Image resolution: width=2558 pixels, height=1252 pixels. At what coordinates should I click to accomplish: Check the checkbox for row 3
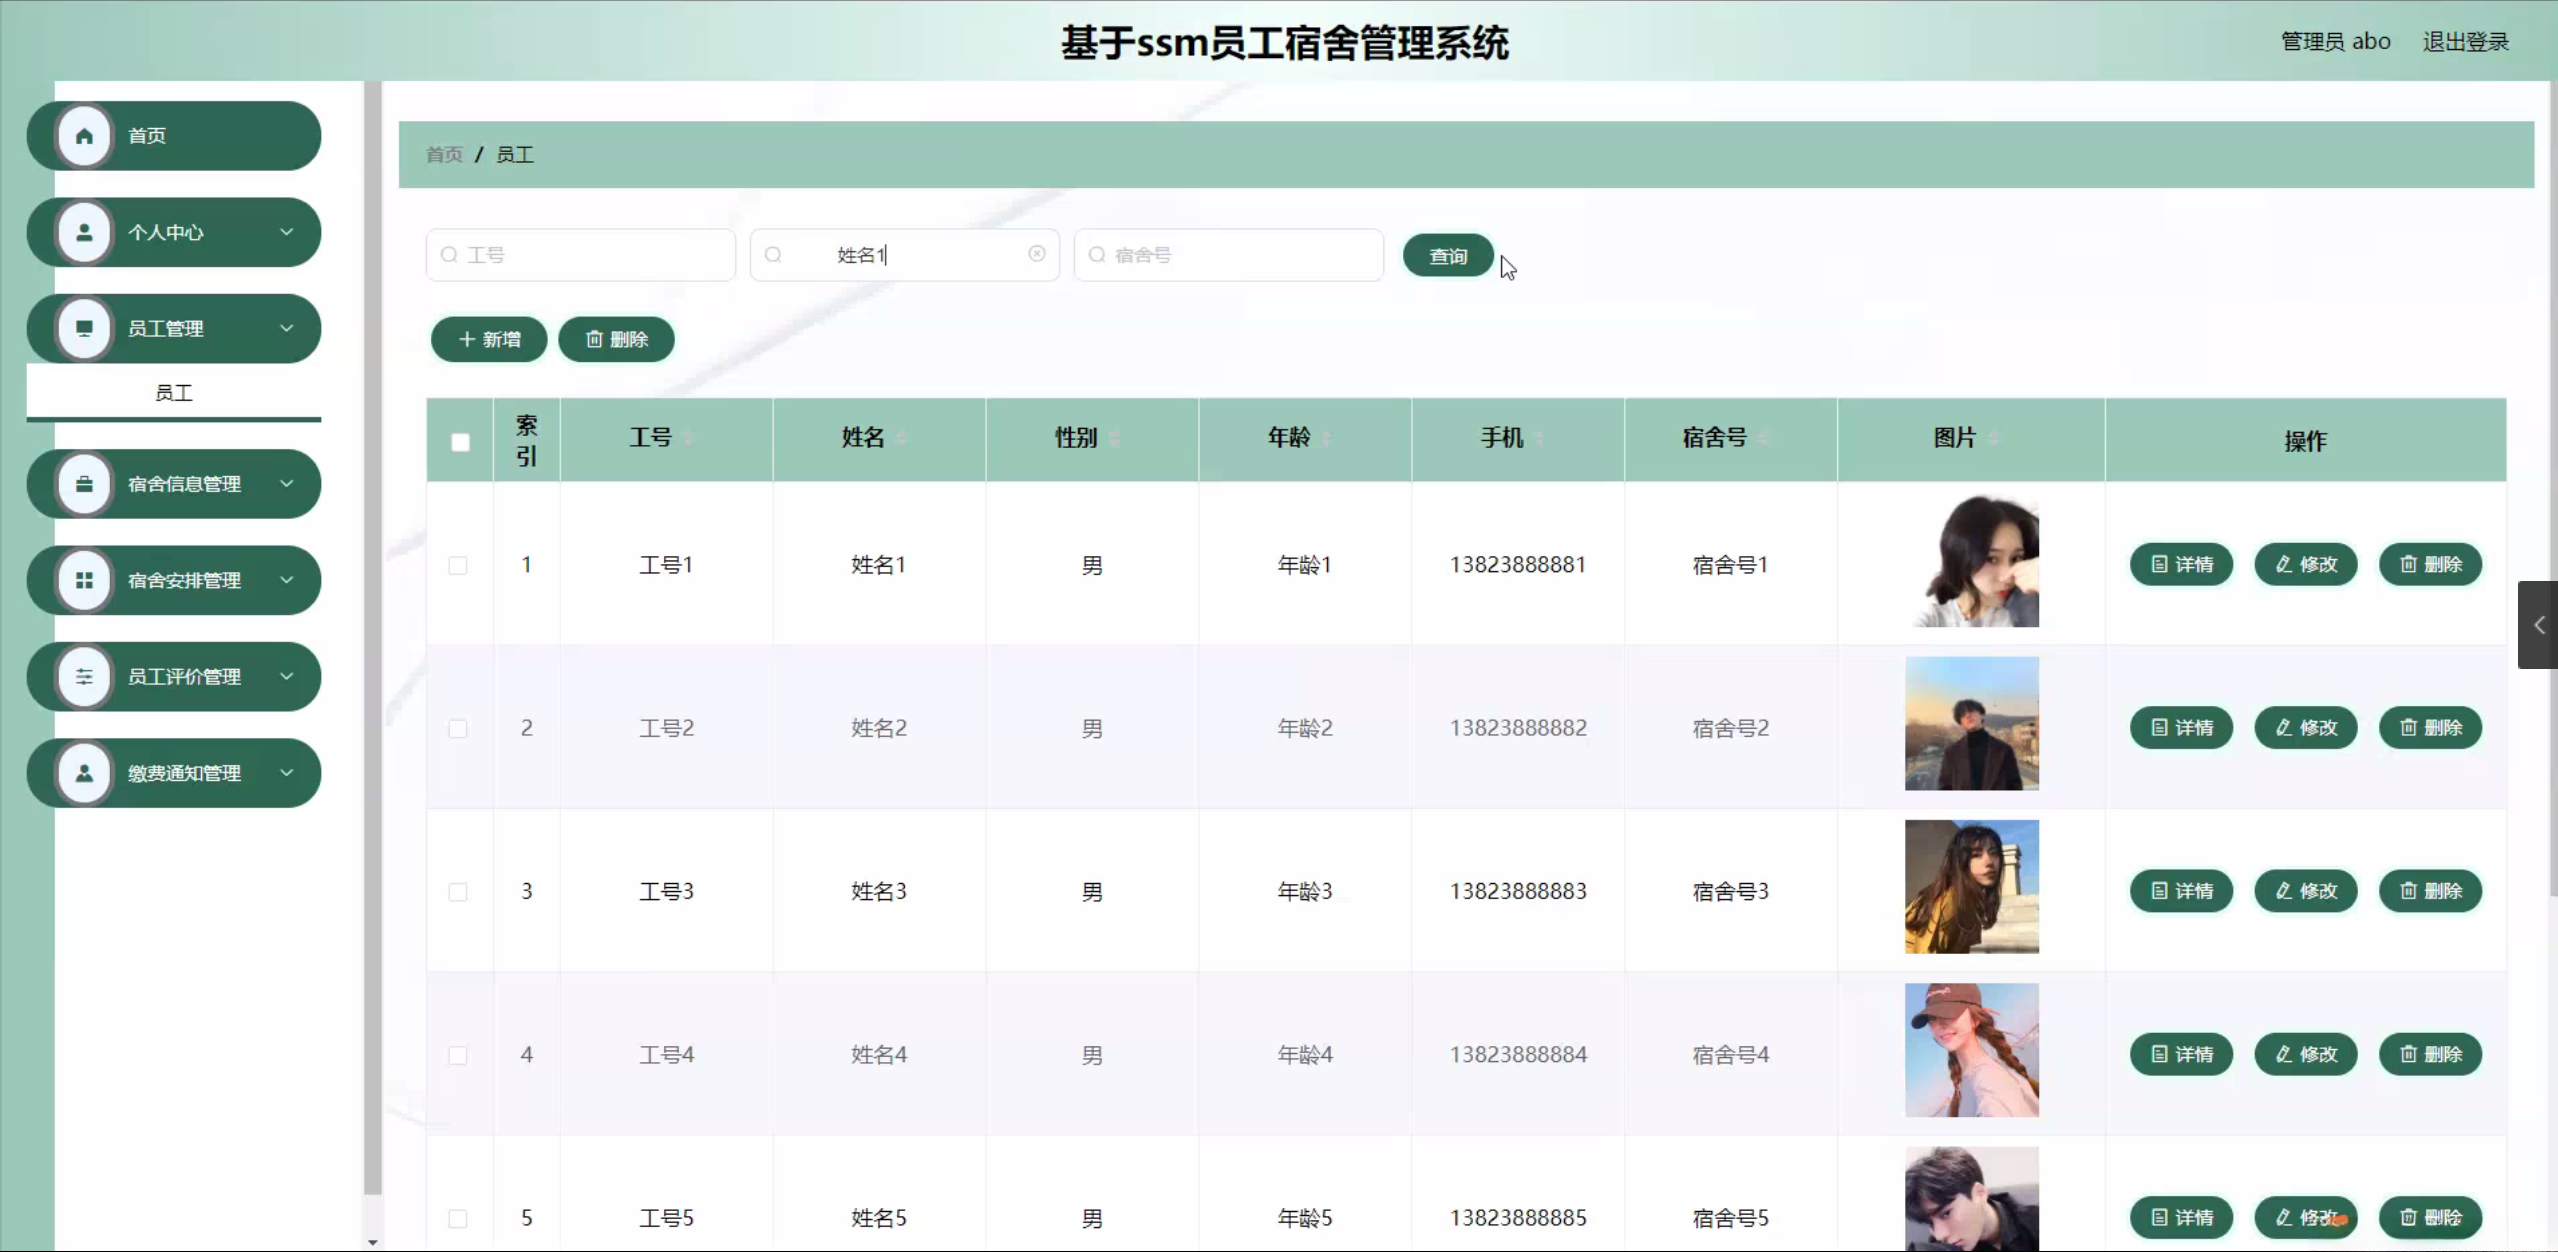pyautogui.click(x=458, y=892)
